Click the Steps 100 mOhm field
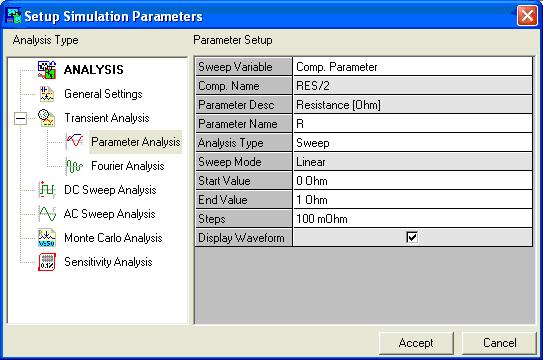This screenshot has height=360, width=543. pyautogui.click(x=412, y=219)
